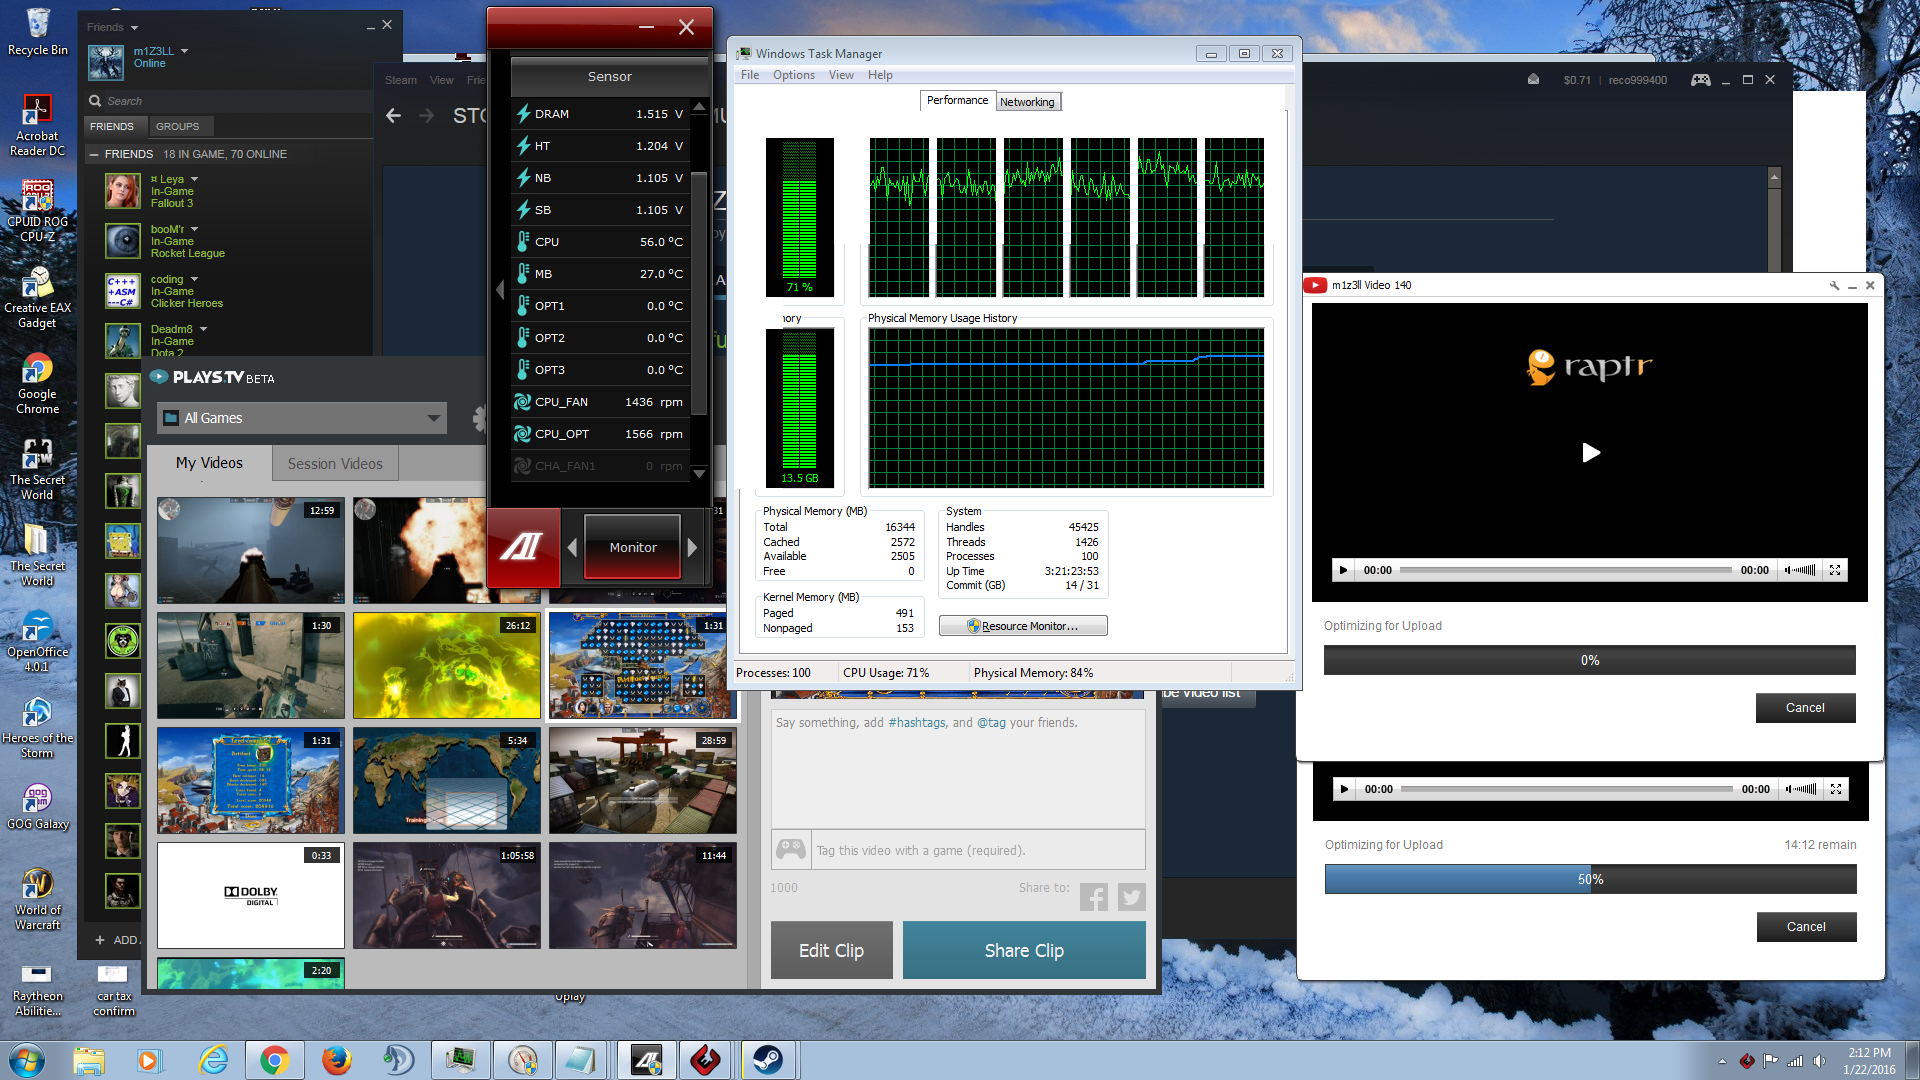Play the Raptr video preview
The image size is (1920, 1080).
tap(1590, 453)
